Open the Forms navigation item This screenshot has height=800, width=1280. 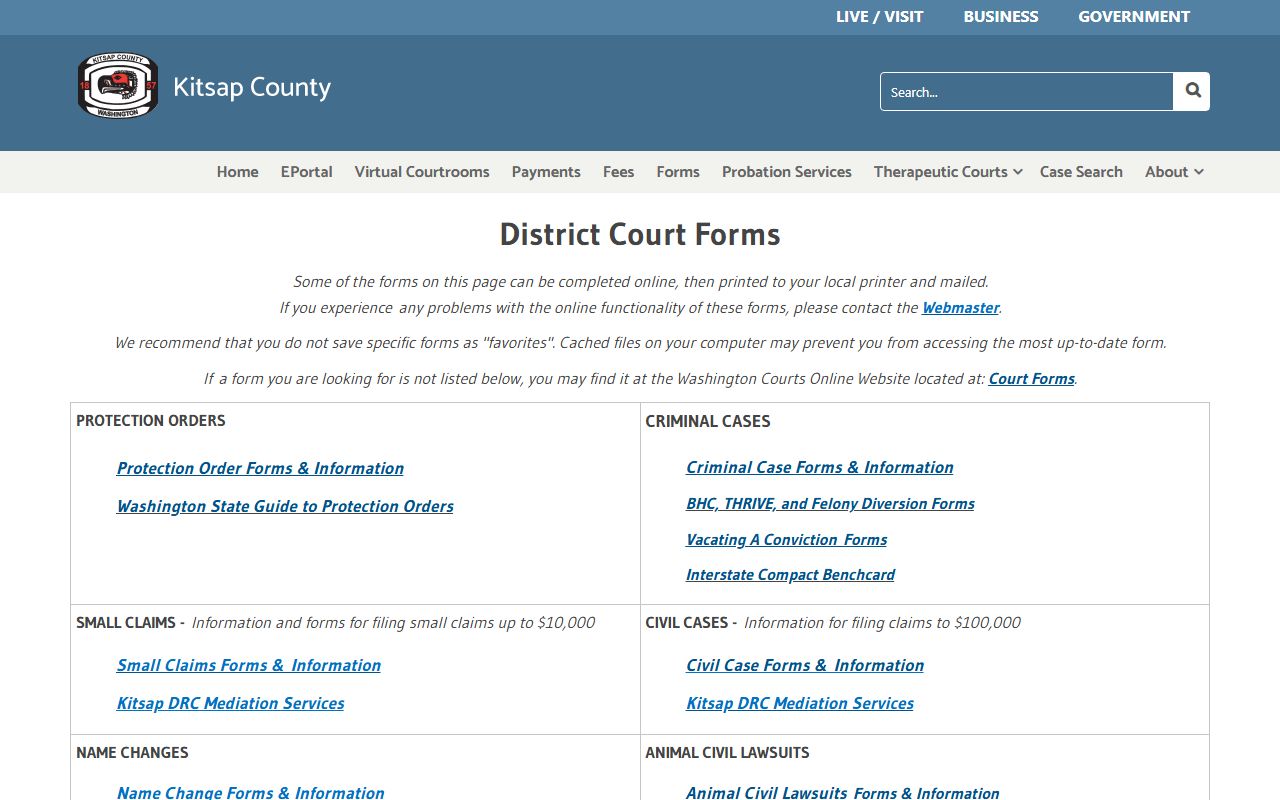click(678, 172)
